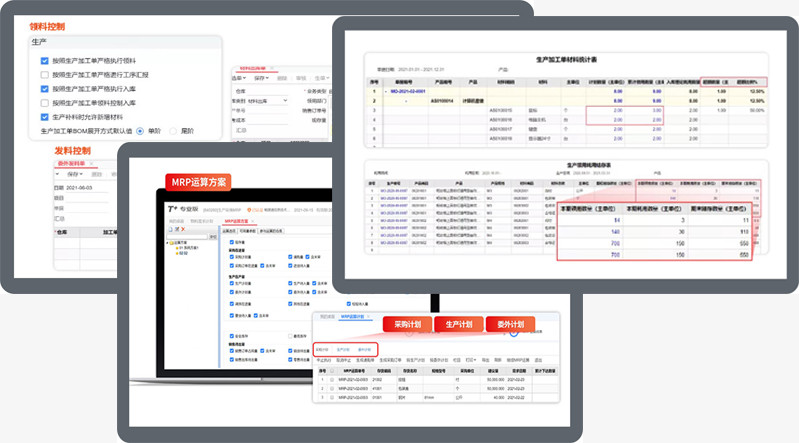
Task: Select the 2021-06-03 date field
Action: pyautogui.click(x=78, y=187)
